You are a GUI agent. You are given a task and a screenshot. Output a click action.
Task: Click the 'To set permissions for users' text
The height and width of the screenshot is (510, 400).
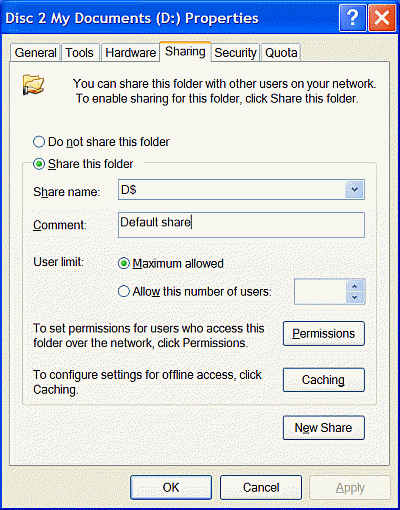(x=149, y=335)
